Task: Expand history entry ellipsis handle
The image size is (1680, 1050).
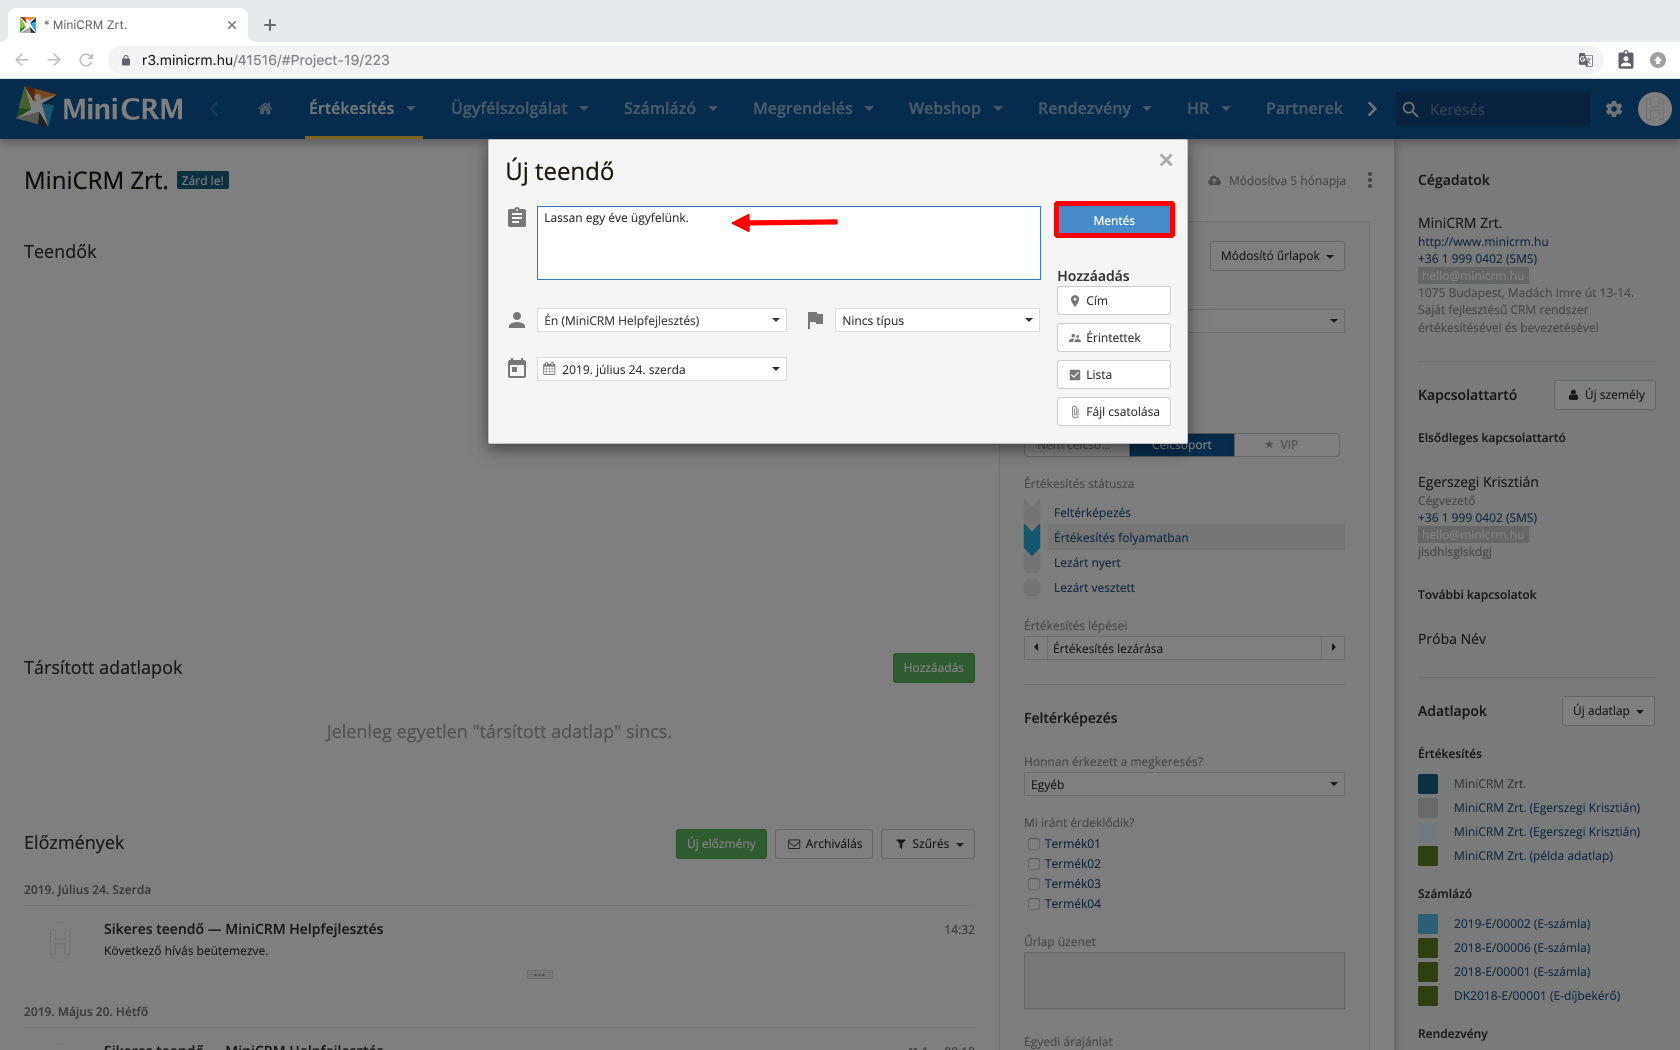Action: click(x=540, y=974)
